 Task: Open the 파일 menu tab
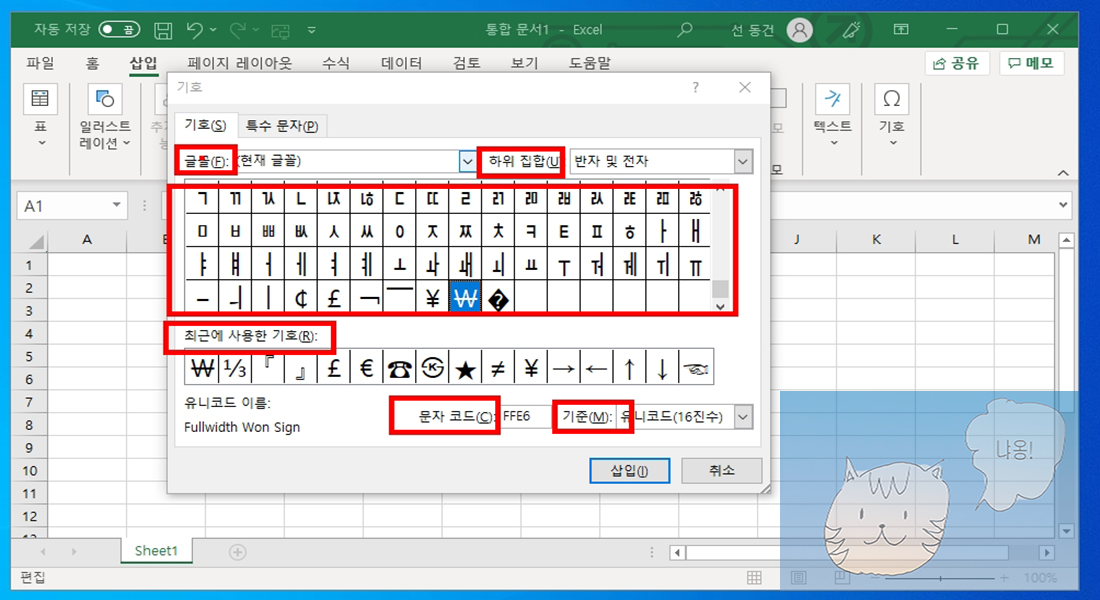[x=40, y=63]
